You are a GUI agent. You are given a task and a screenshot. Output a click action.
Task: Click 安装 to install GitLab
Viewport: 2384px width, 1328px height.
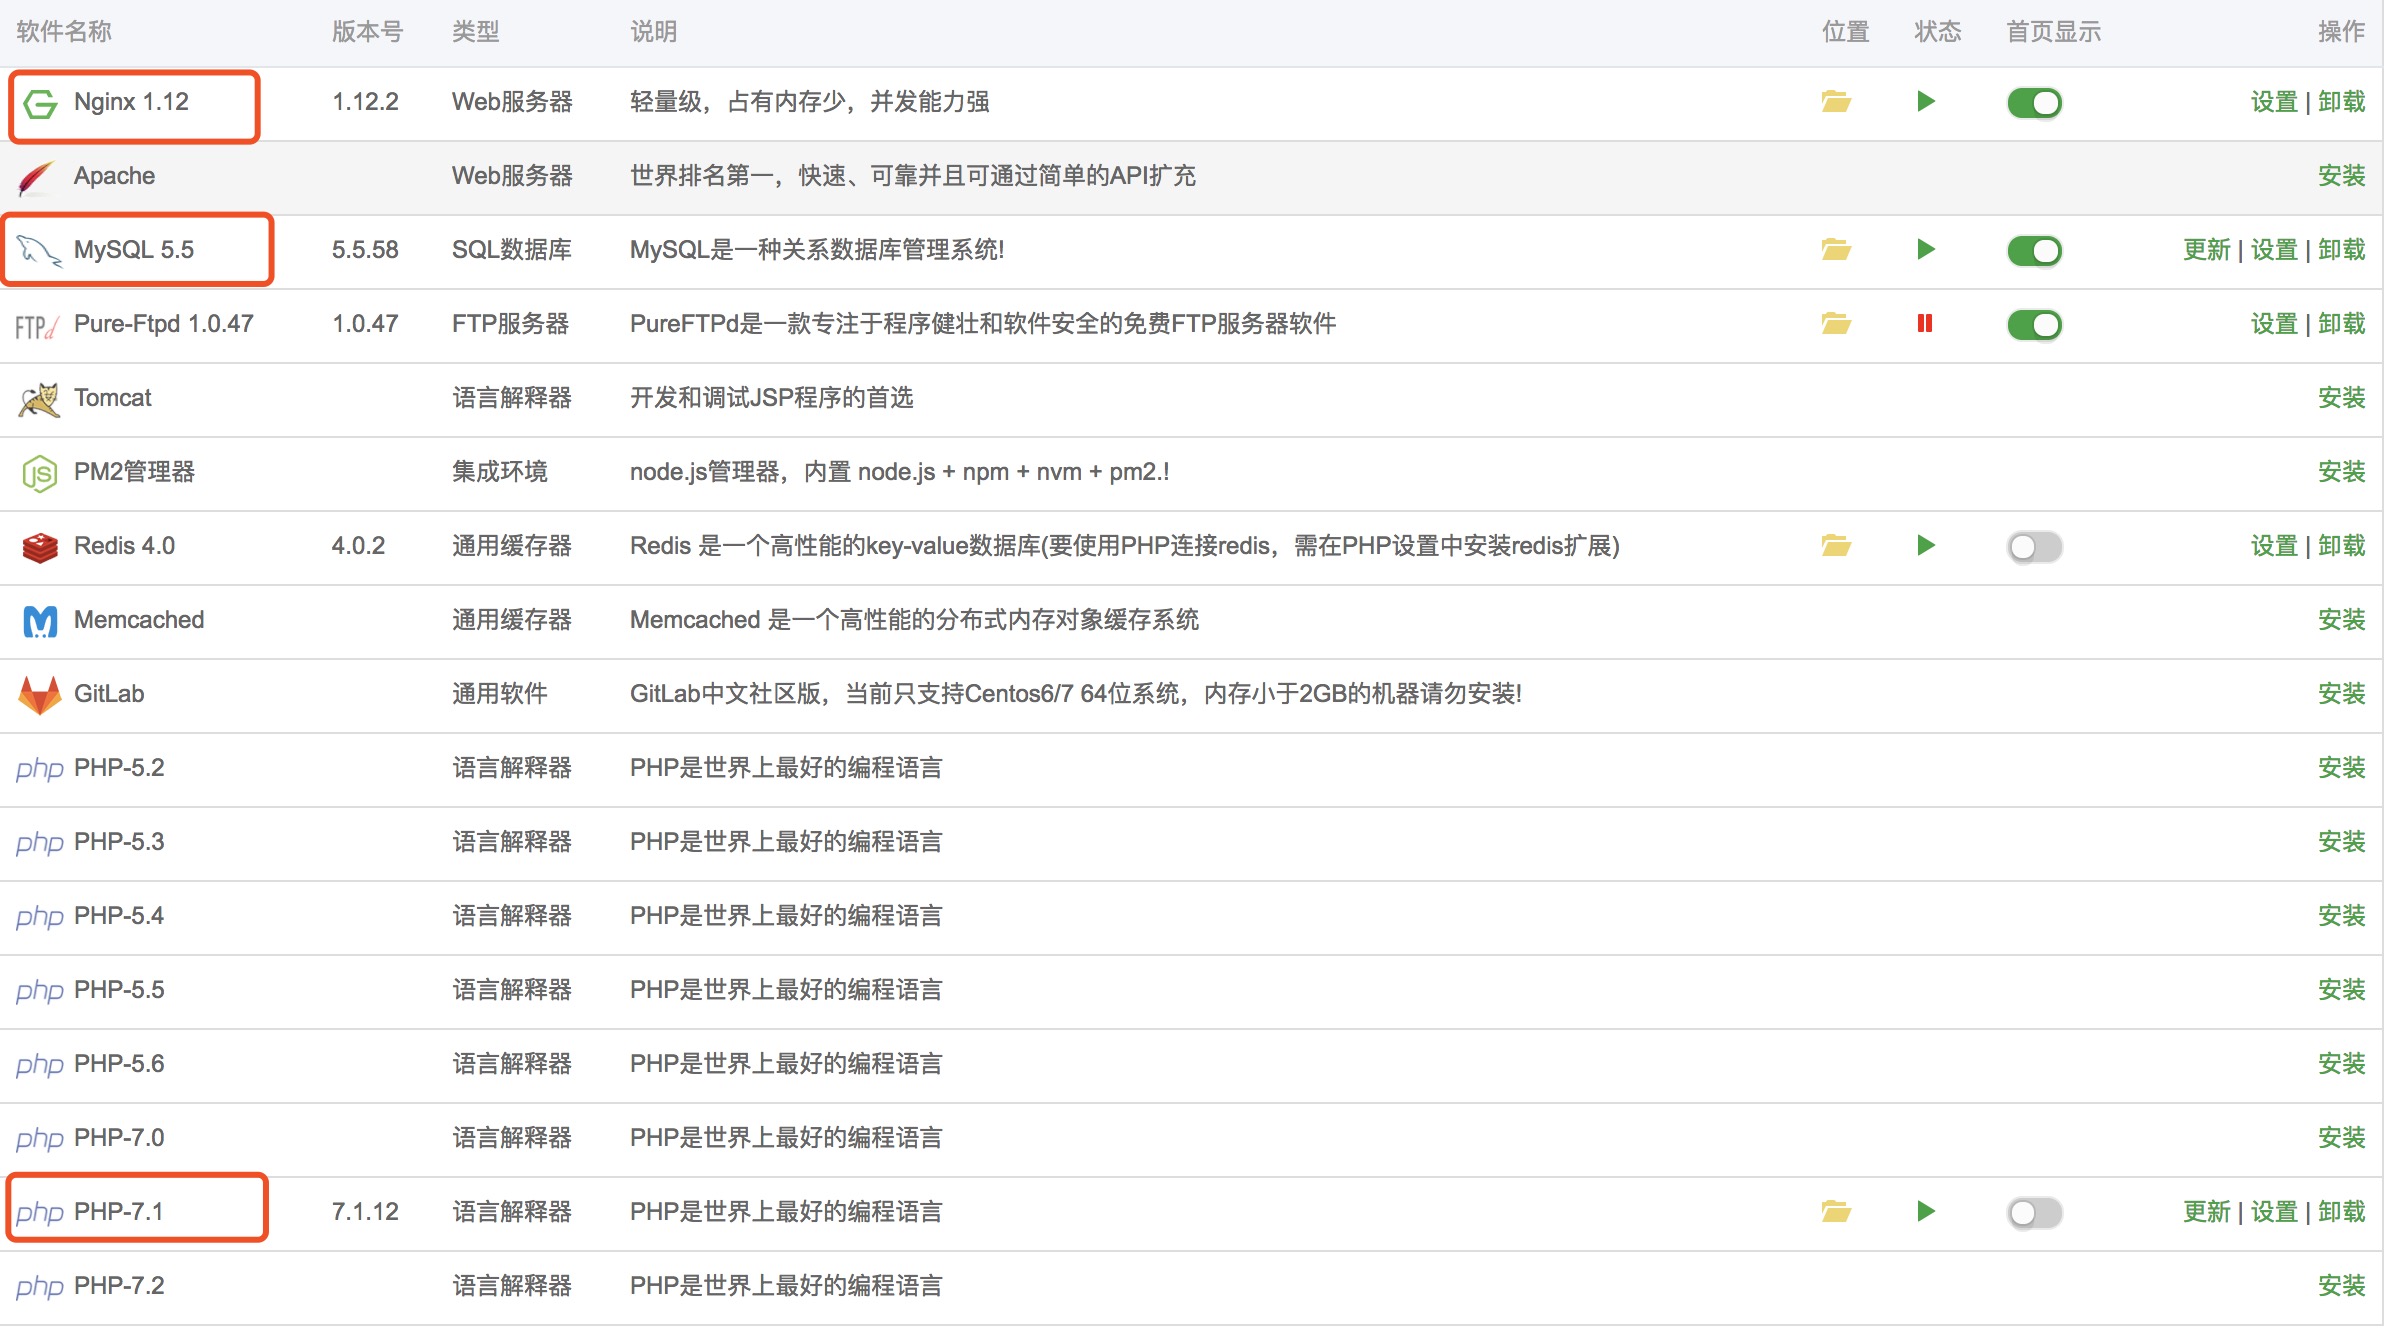[2342, 694]
